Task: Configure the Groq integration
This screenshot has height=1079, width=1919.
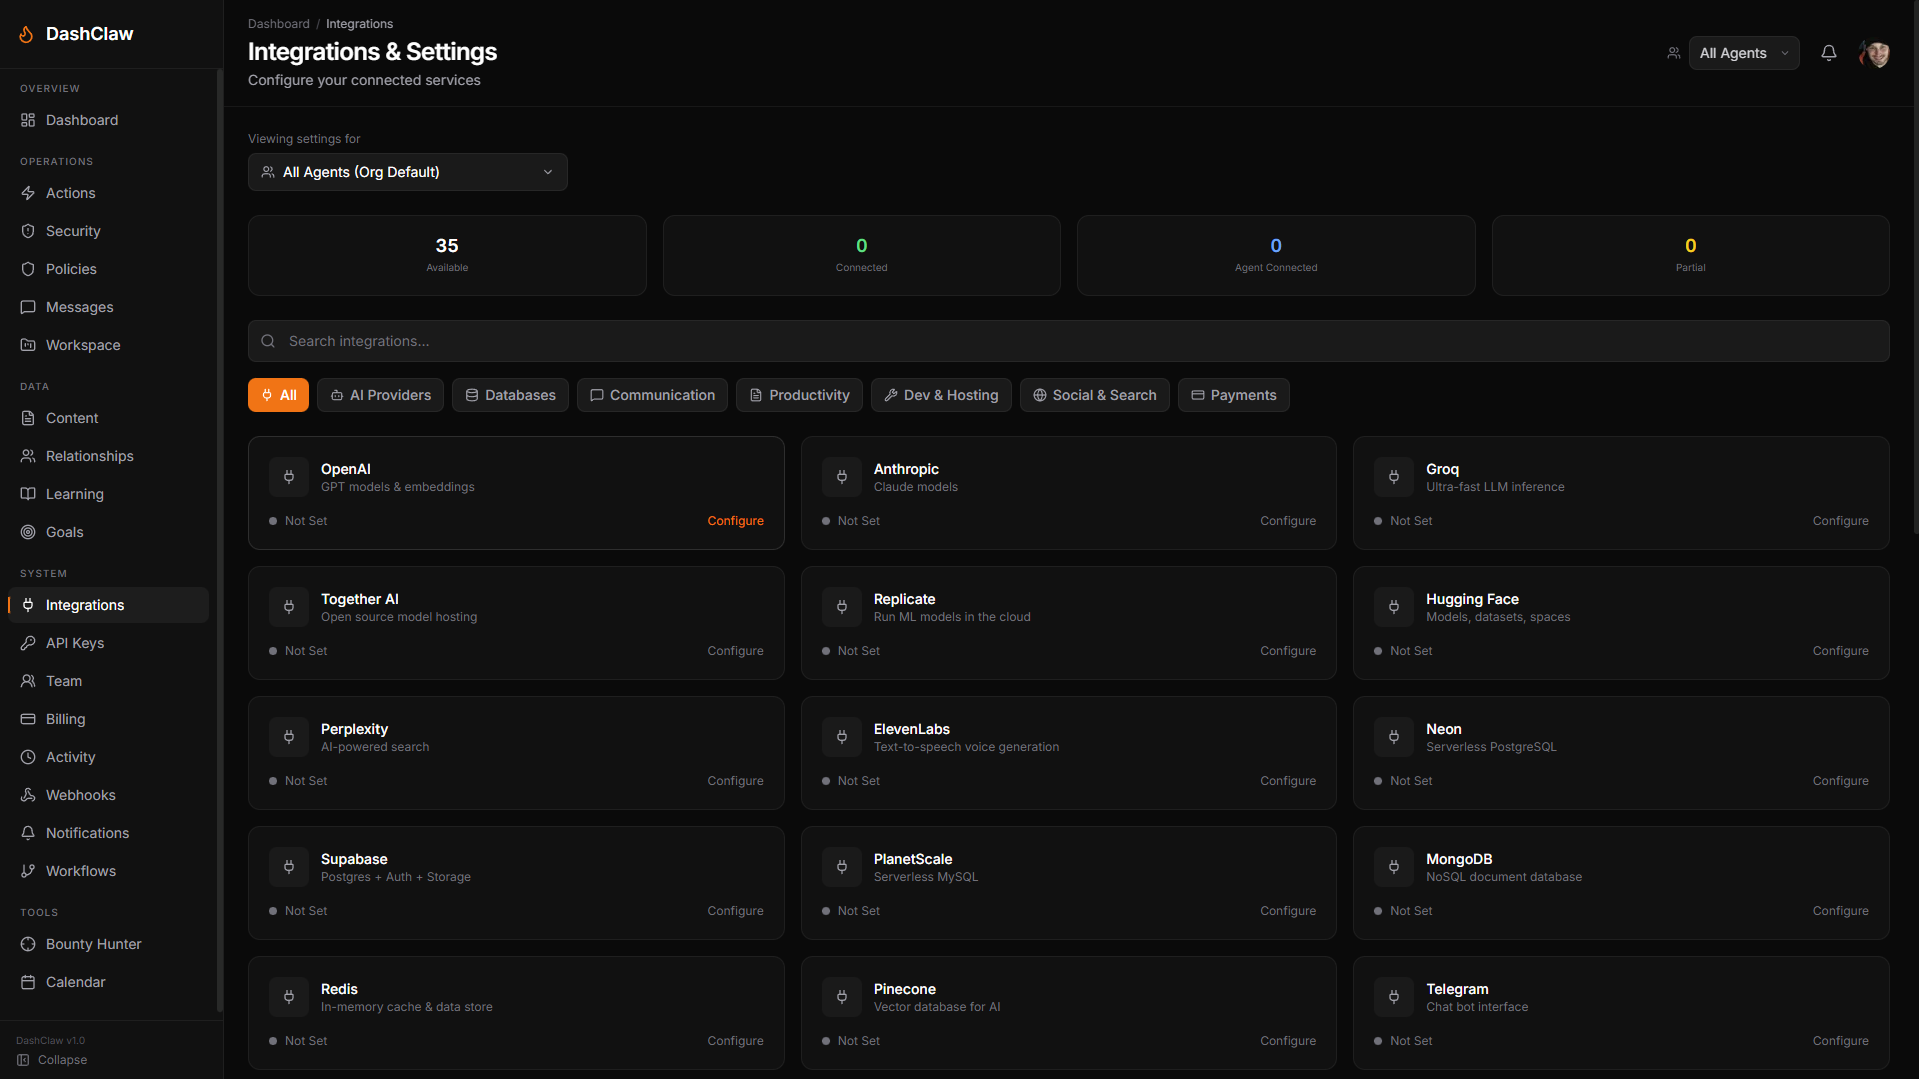Action: click(x=1840, y=521)
